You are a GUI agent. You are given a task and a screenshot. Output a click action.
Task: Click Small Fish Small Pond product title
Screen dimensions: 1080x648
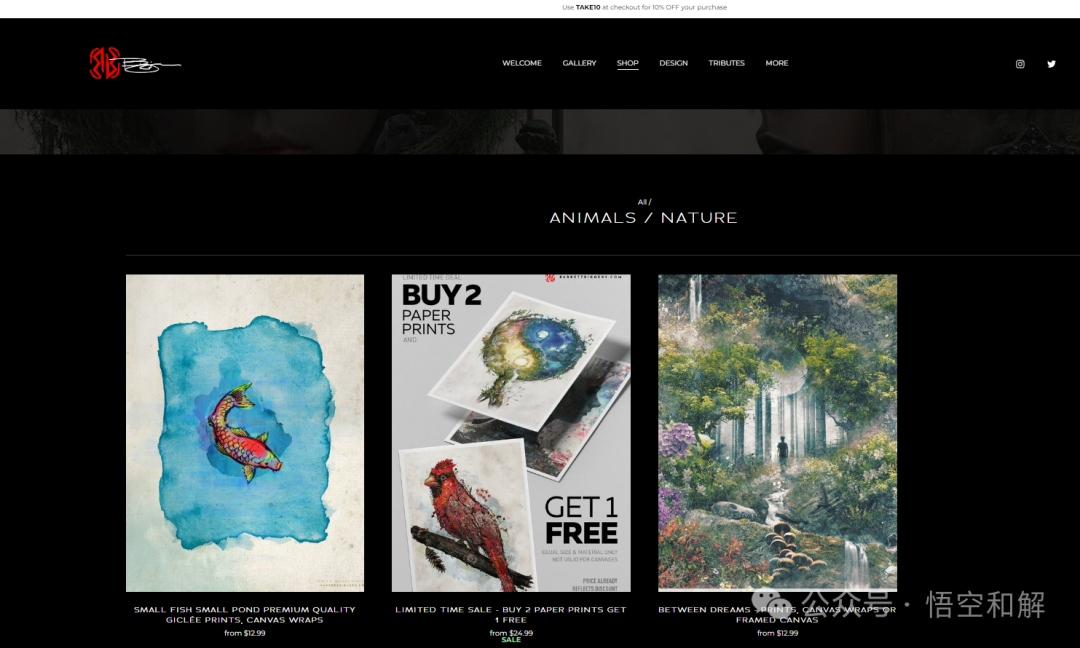click(x=245, y=614)
